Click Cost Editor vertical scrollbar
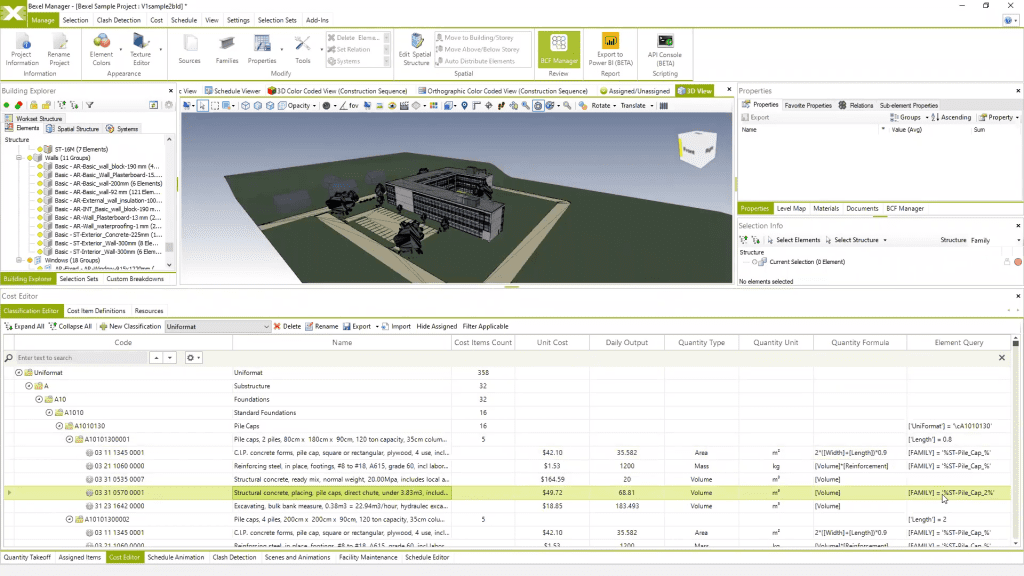The width and height of the screenshot is (1024, 576). (x=1016, y=441)
